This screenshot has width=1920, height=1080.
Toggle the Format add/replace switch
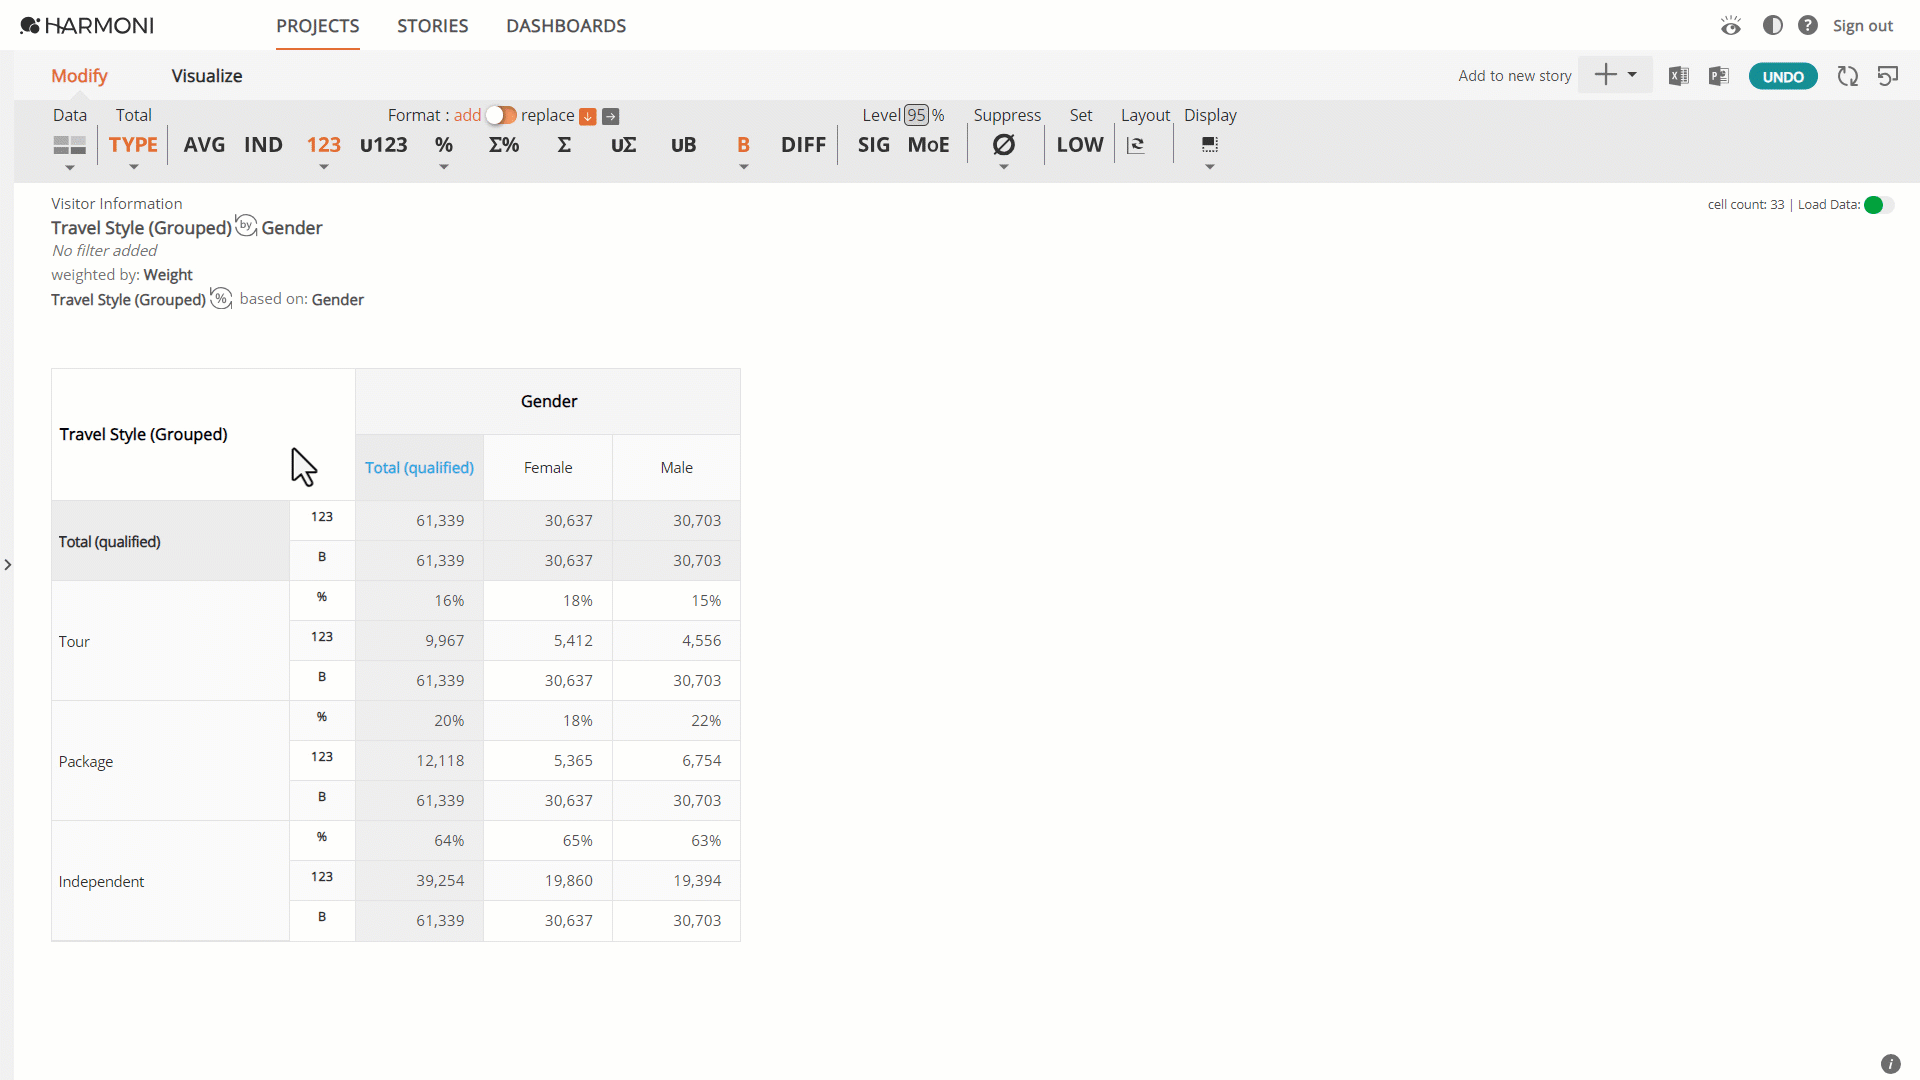(x=501, y=116)
